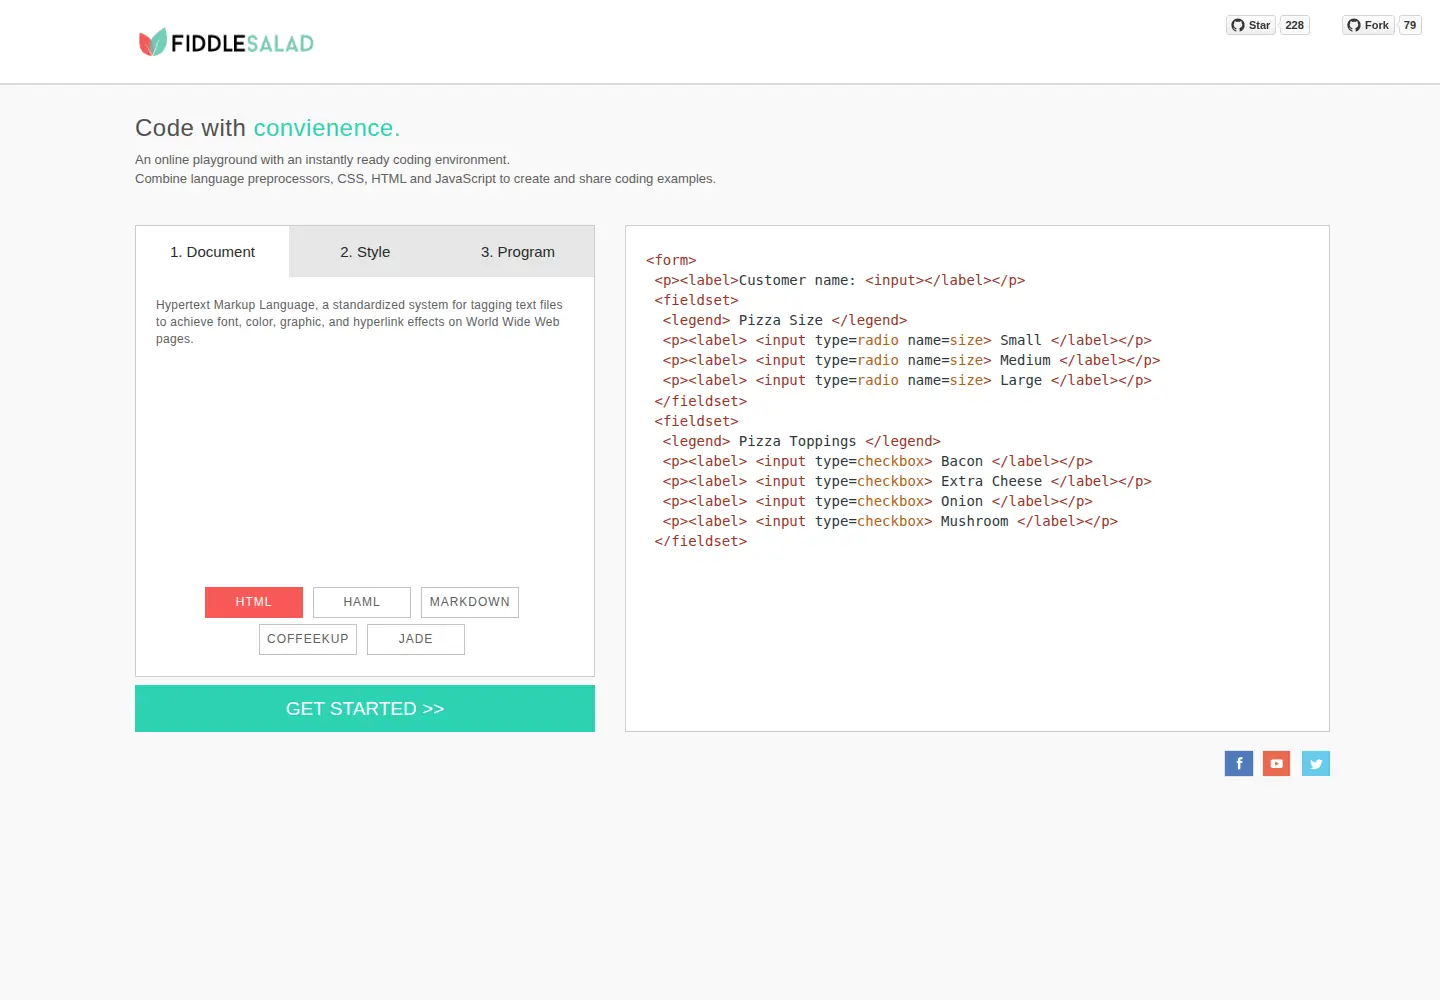Click the Hypertext Markup Language description text
1440x1000 pixels.
(359, 322)
